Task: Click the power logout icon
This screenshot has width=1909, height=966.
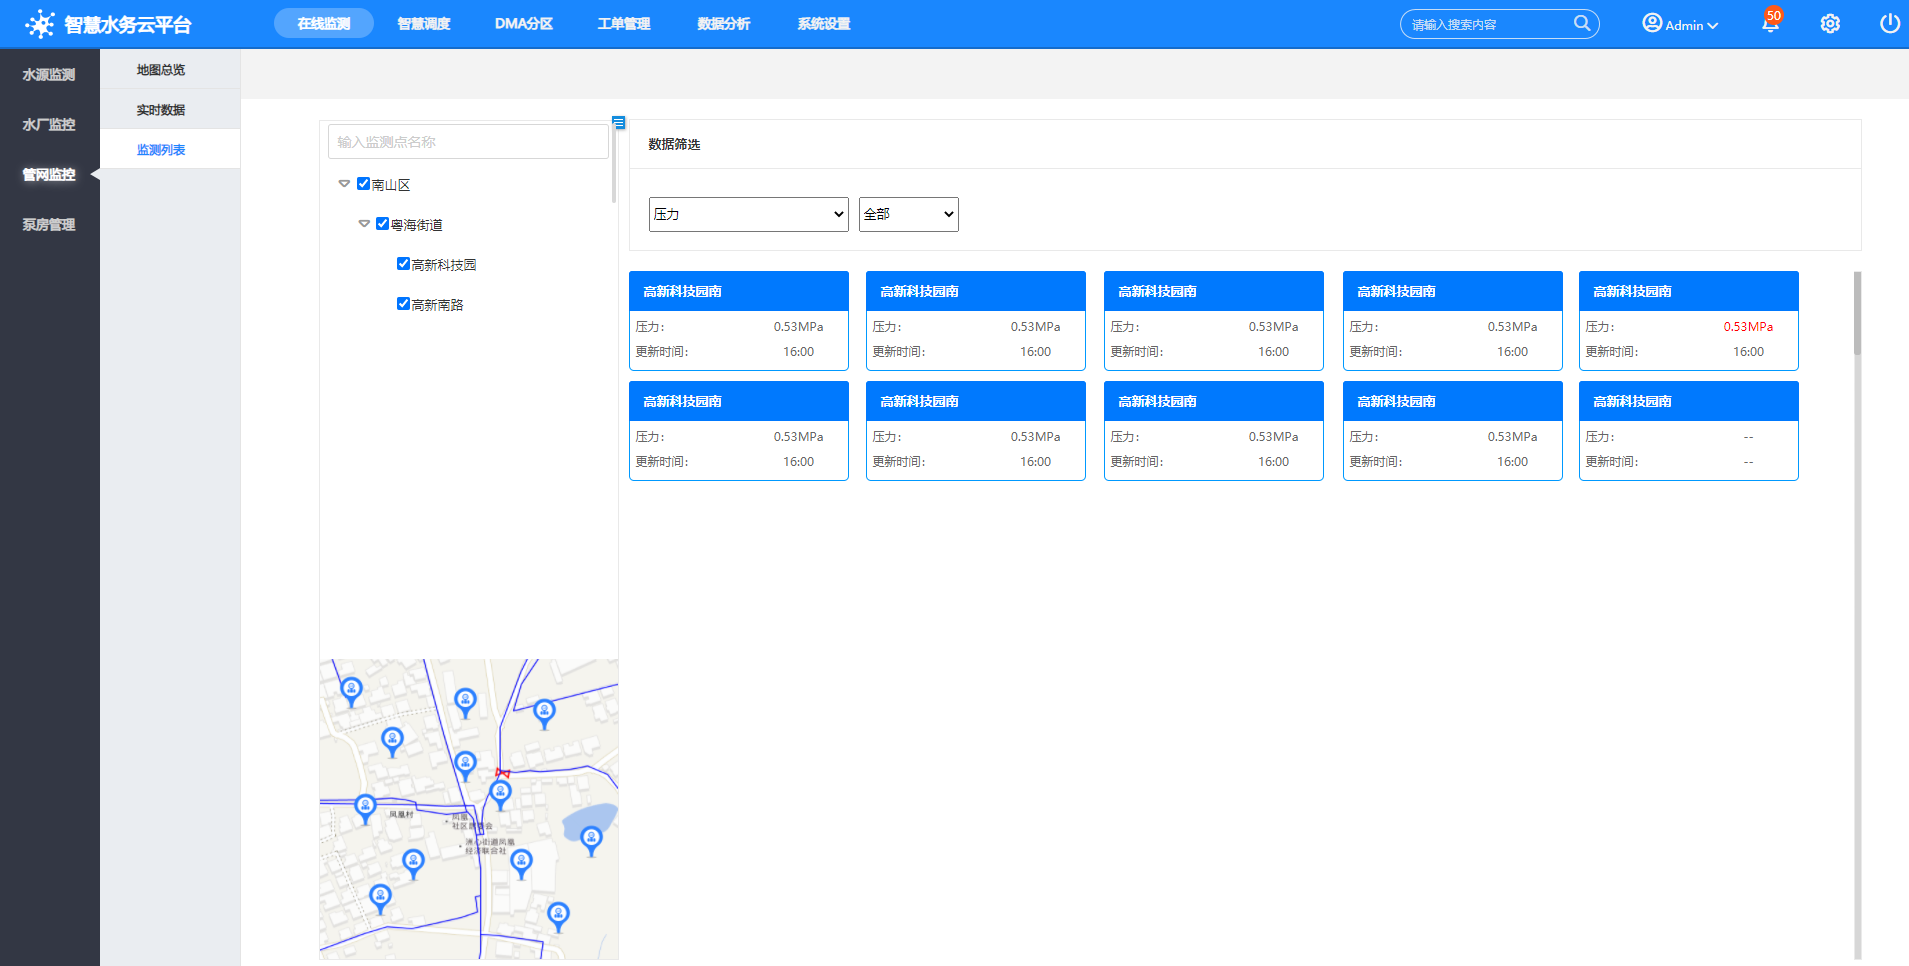Action: 1889,23
